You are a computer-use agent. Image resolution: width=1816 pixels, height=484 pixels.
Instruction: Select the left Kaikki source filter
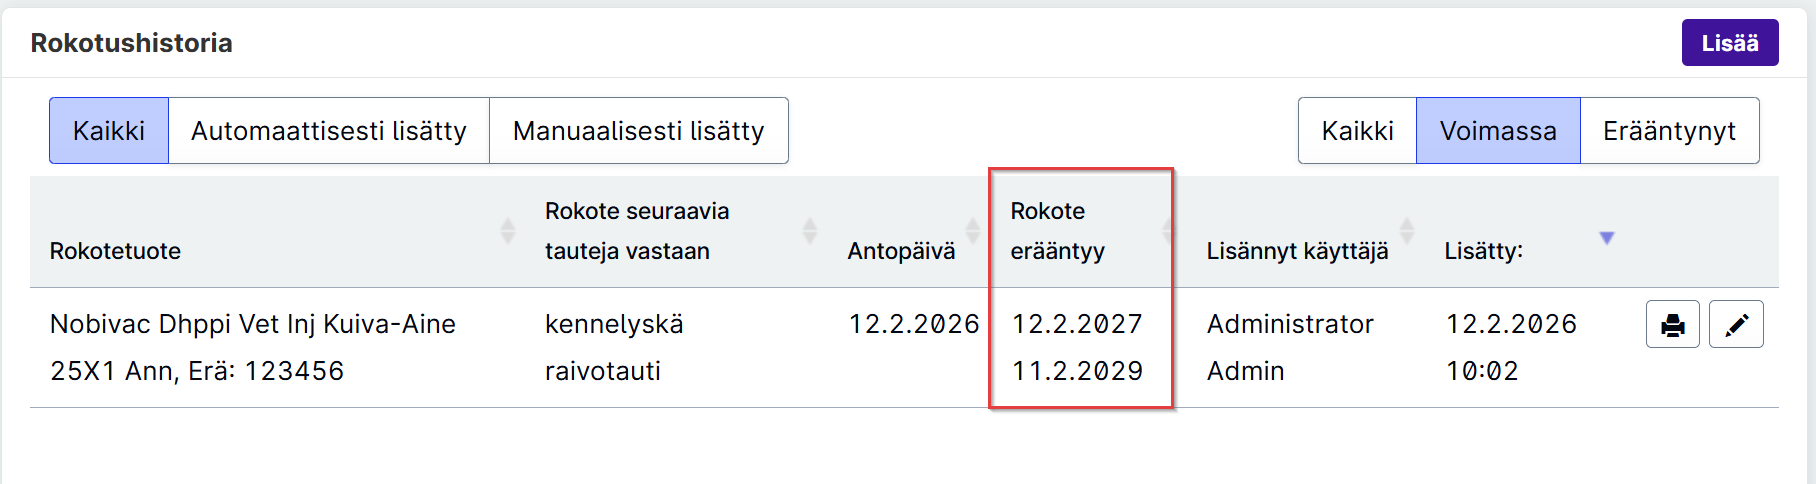pos(109,131)
